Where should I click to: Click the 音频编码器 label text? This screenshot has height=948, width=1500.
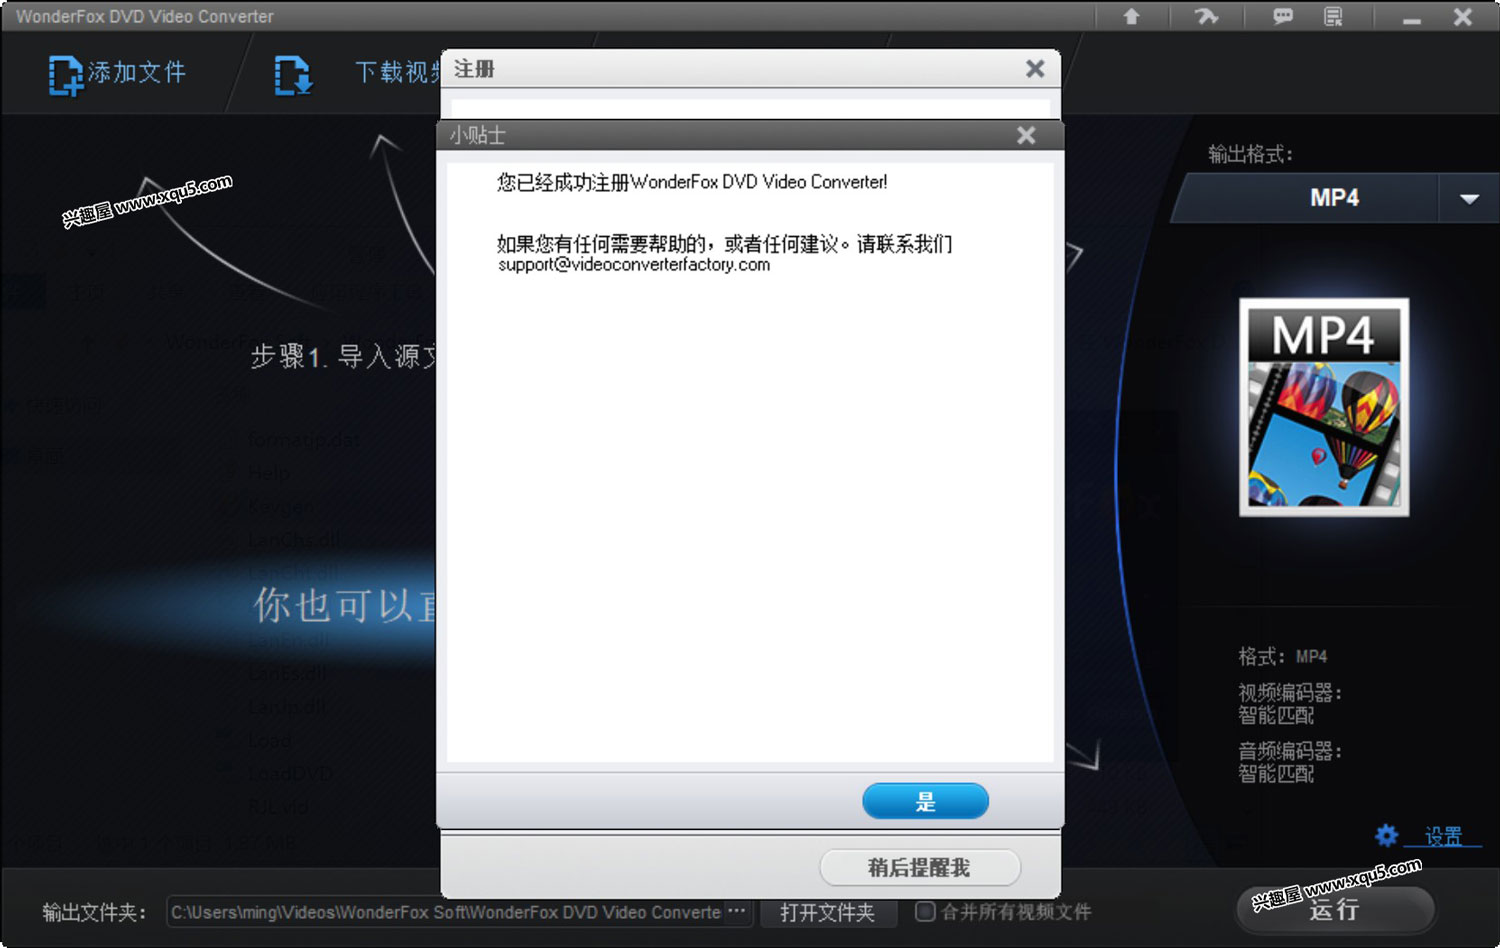tap(1290, 750)
